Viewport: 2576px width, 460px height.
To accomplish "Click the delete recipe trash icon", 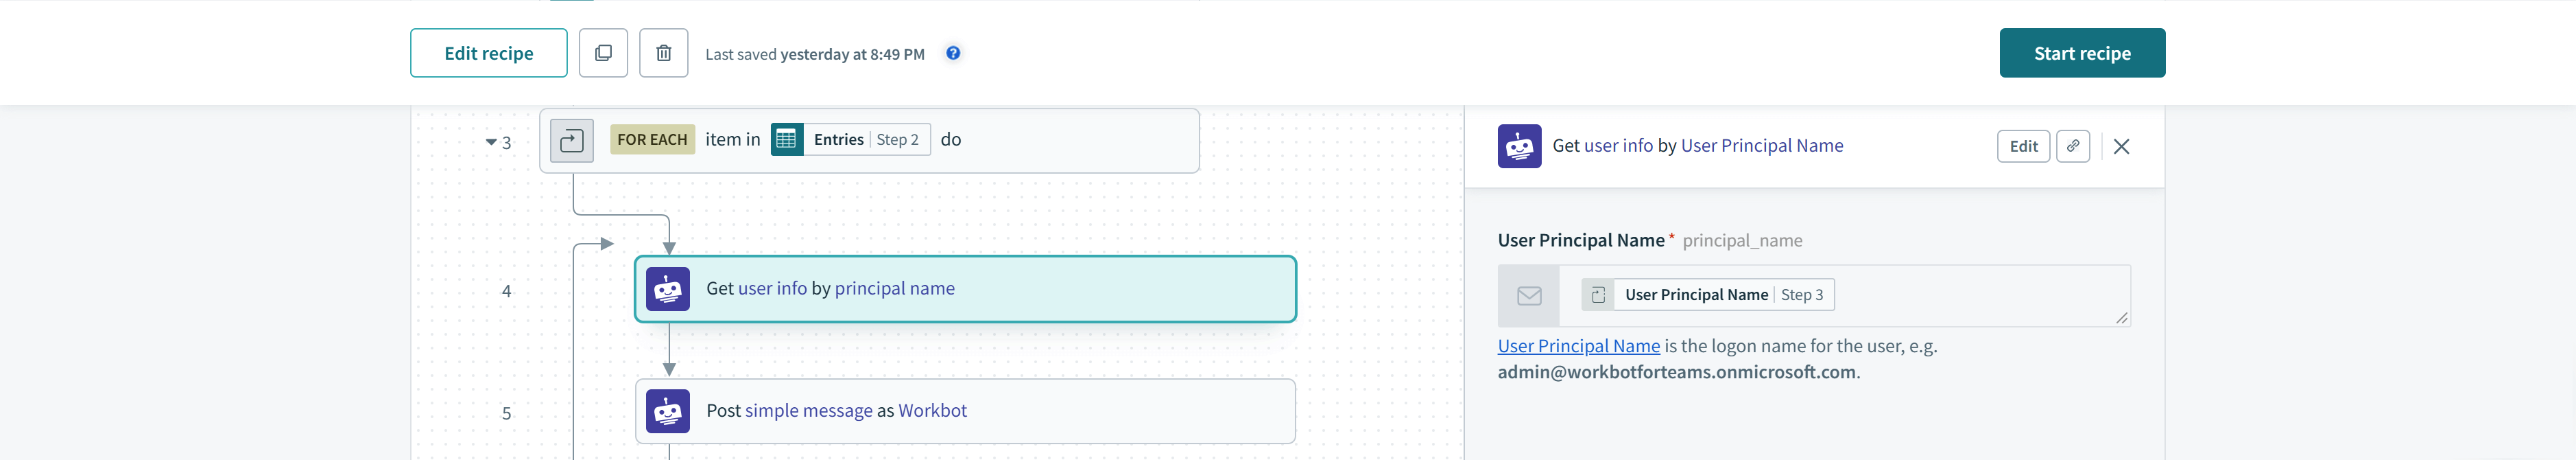I will pyautogui.click(x=663, y=53).
